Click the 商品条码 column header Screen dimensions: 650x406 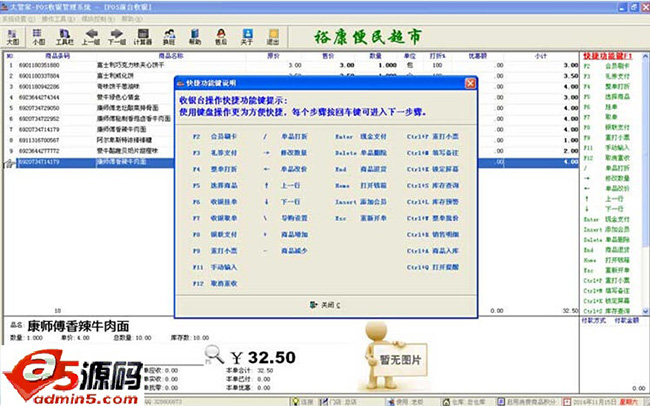click(x=57, y=56)
